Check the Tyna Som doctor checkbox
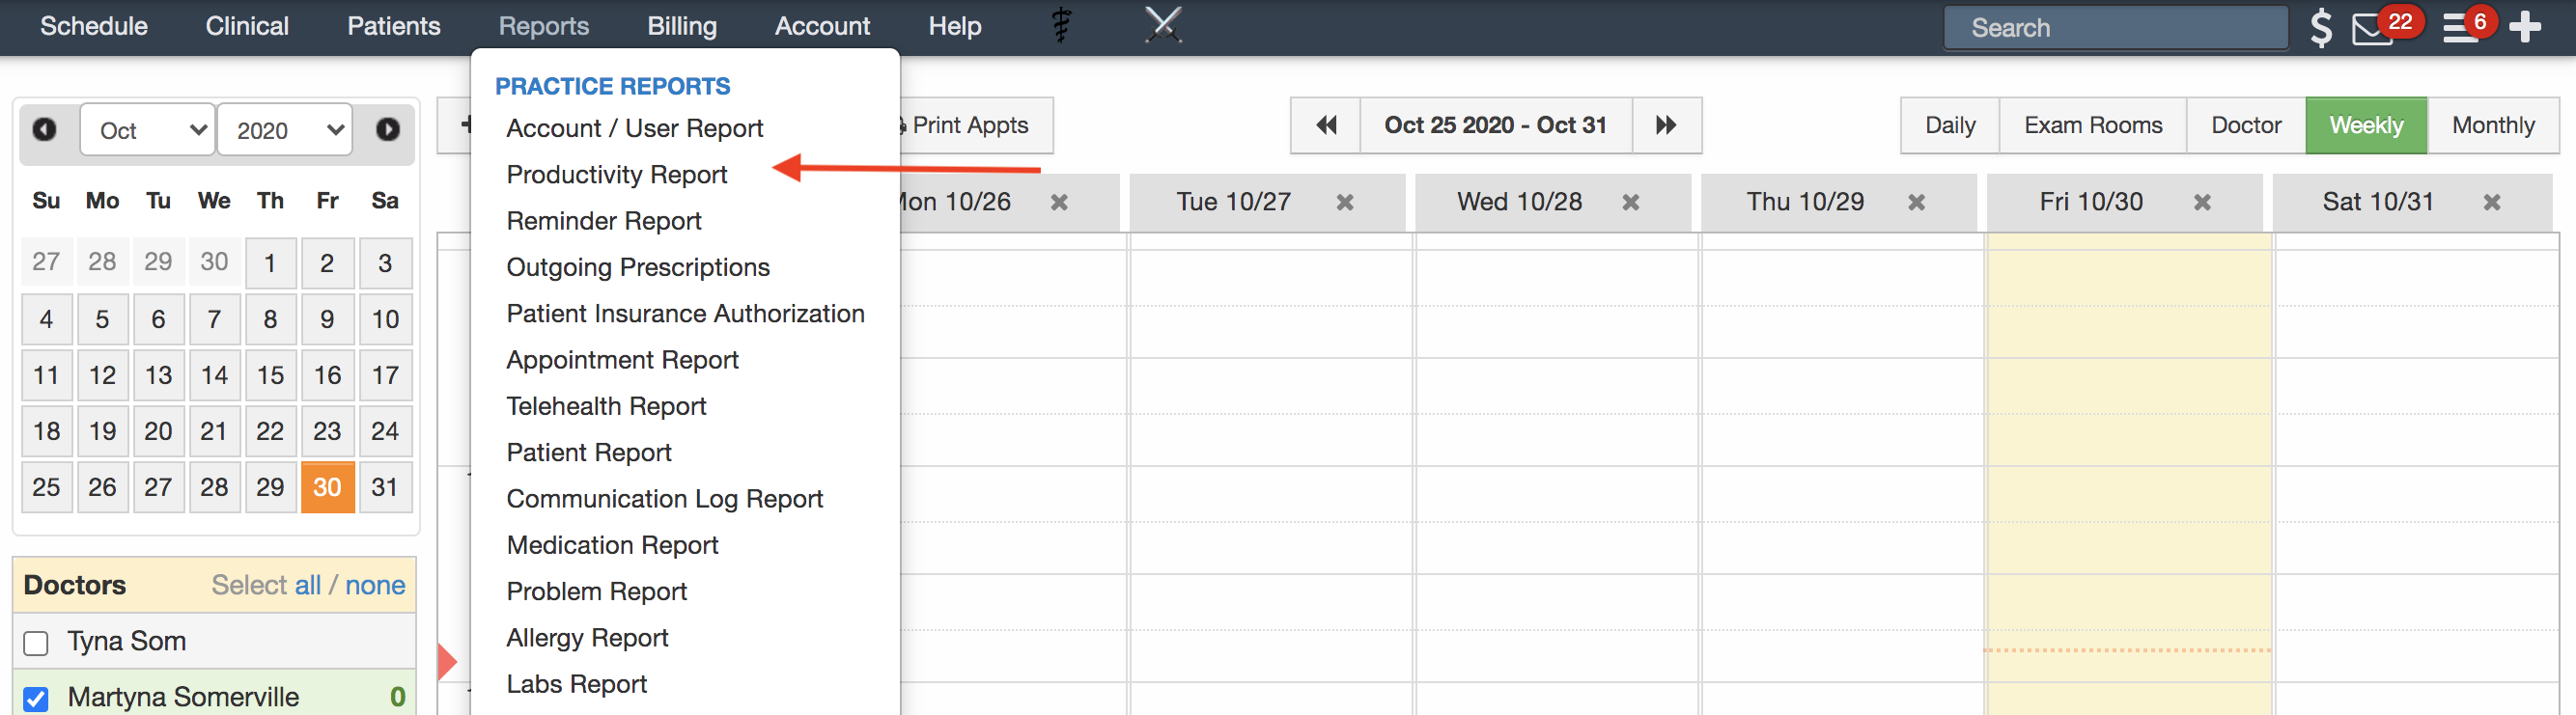Screen dimensions: 2576x715 coord(36,643)
